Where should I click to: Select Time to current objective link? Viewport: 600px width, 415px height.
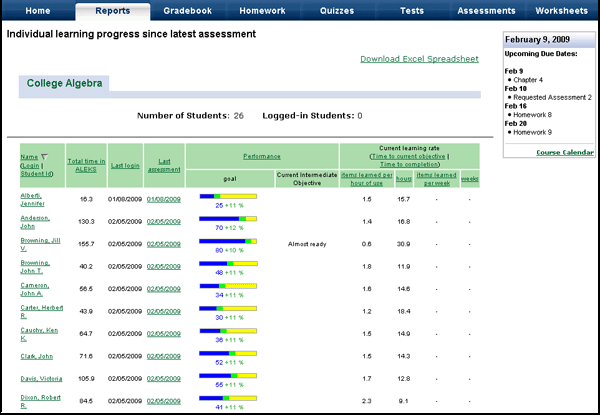pyautogui.click(x=408, y=156)
